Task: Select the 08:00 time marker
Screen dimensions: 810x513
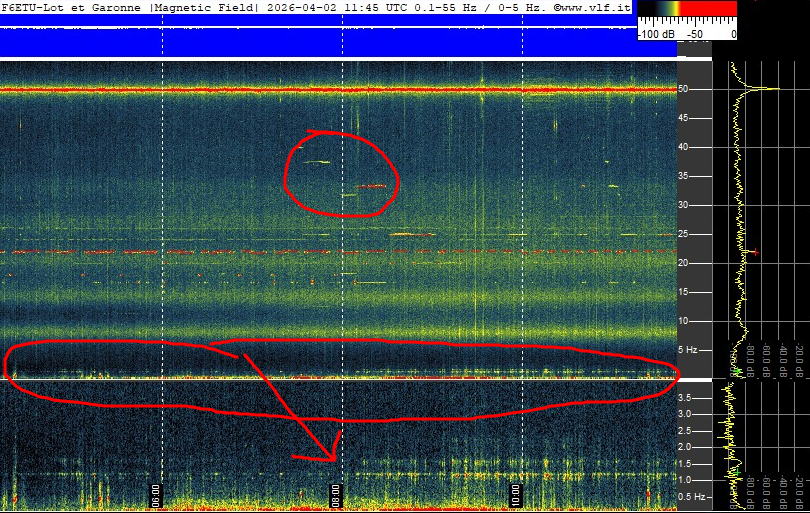Action: [335, 493]
